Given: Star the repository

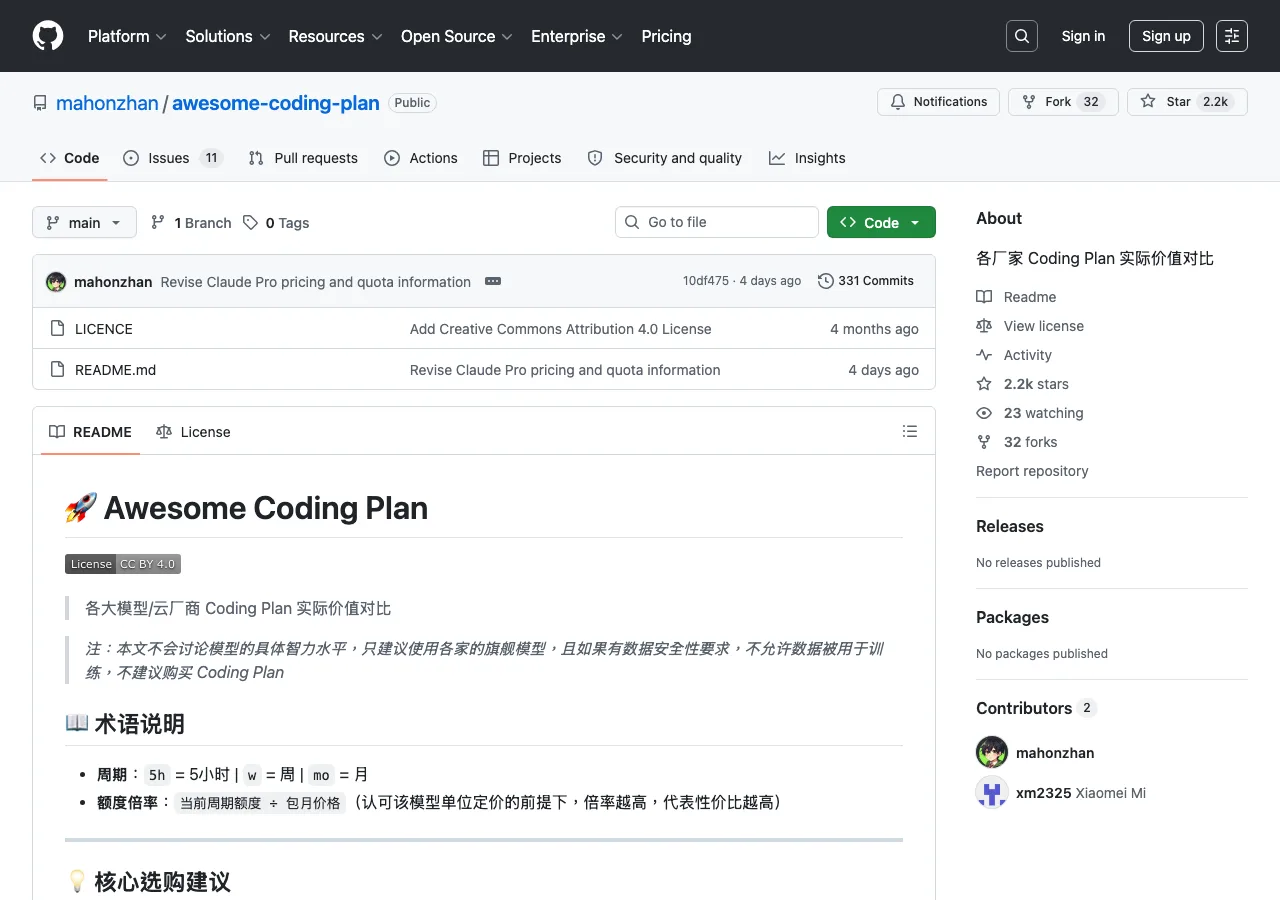Looking at the screenshot, I should tap(1187, 102).
